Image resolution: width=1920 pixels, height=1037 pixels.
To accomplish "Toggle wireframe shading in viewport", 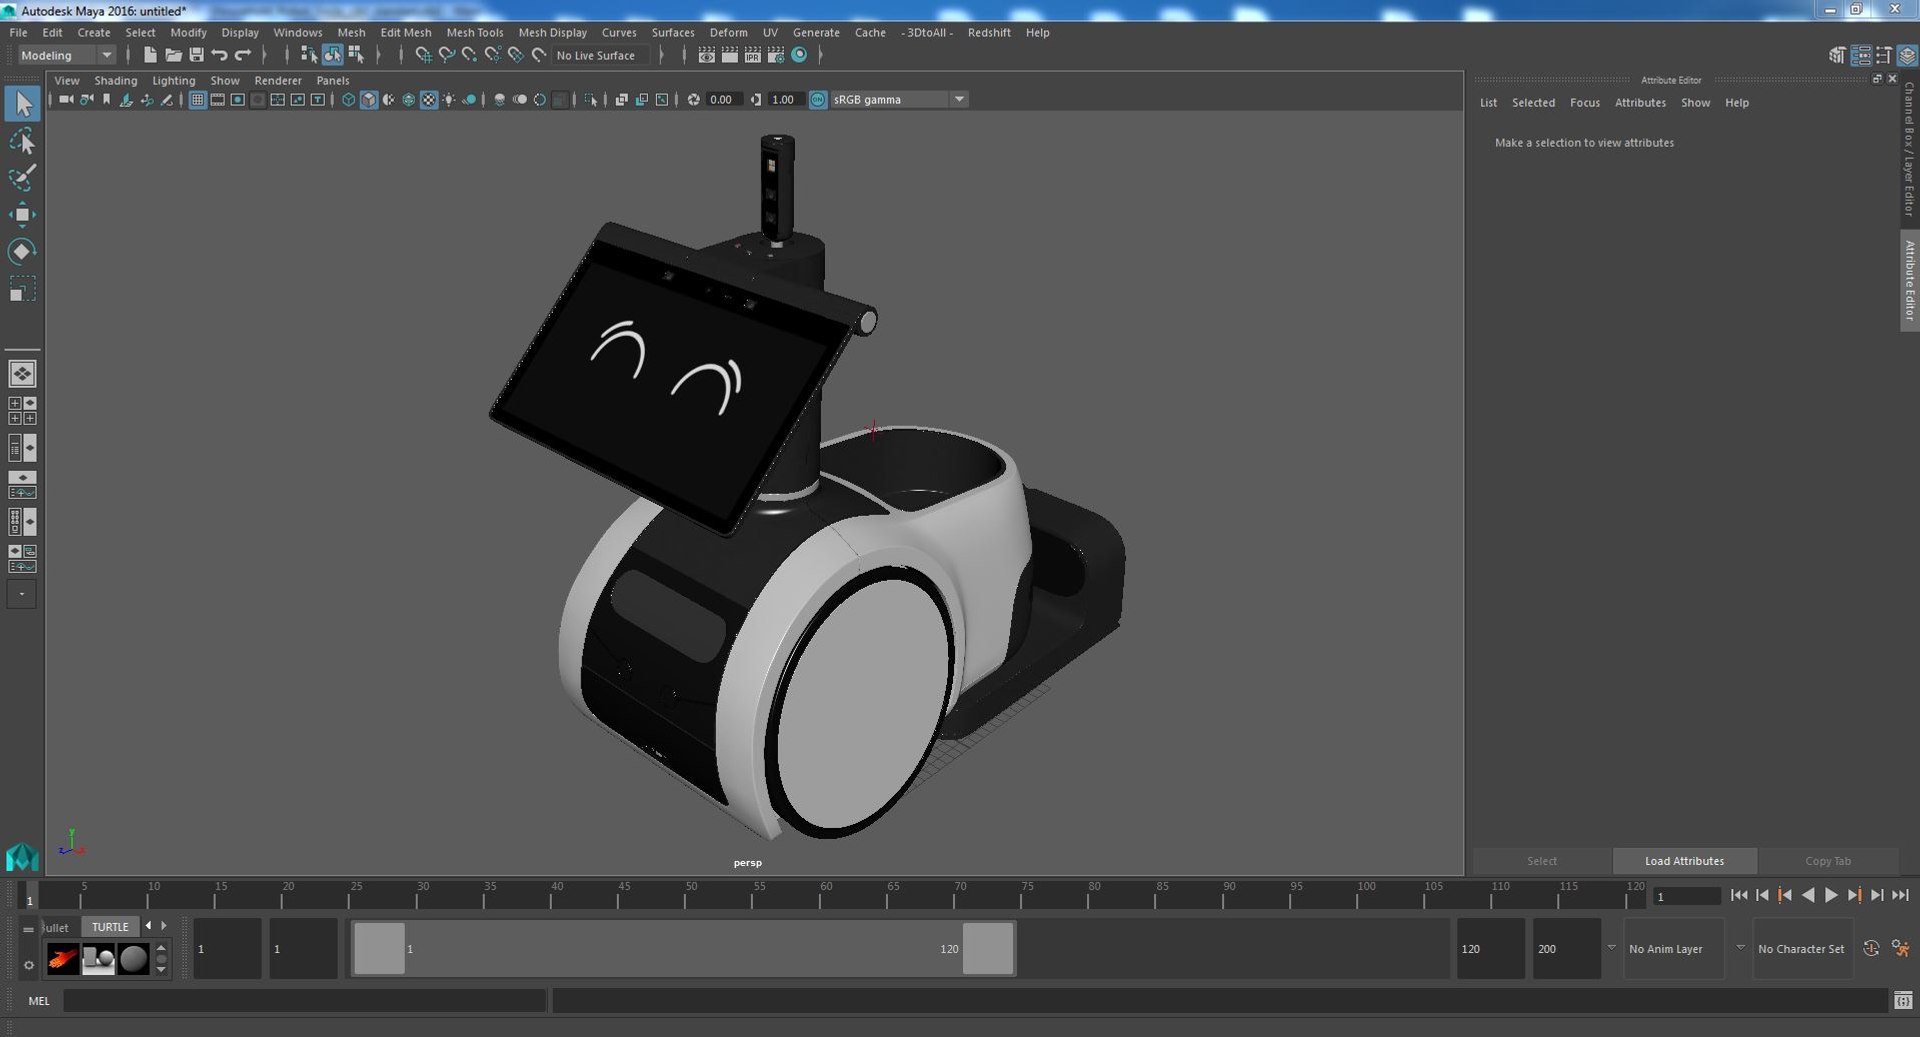I will (348, 99).
